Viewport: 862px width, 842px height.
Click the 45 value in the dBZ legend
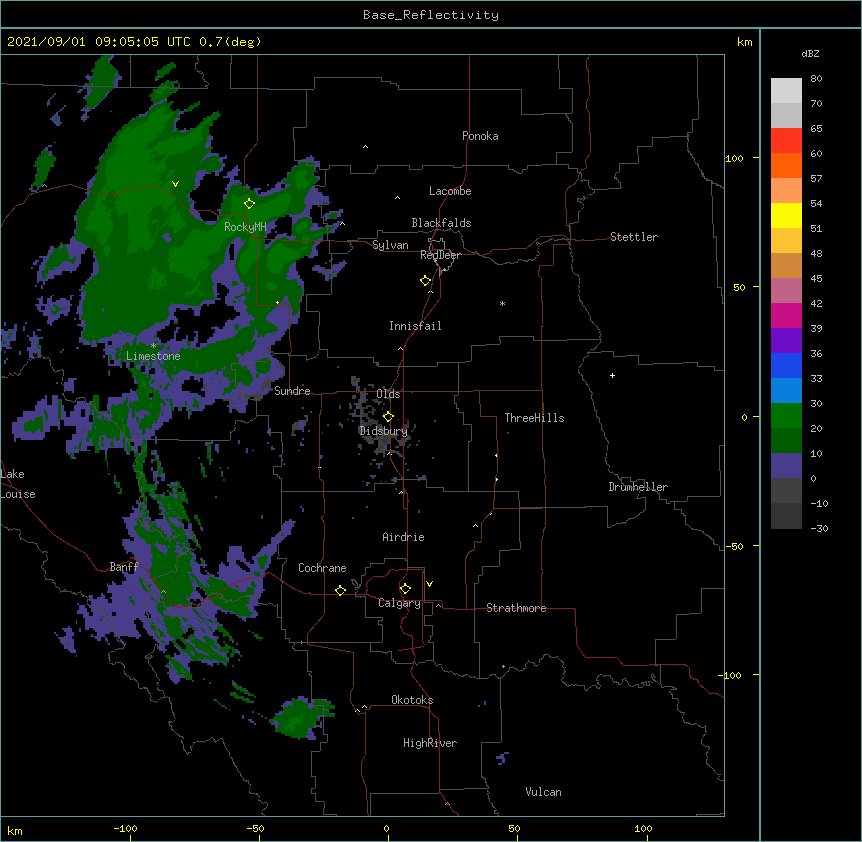tap(816, 279)
